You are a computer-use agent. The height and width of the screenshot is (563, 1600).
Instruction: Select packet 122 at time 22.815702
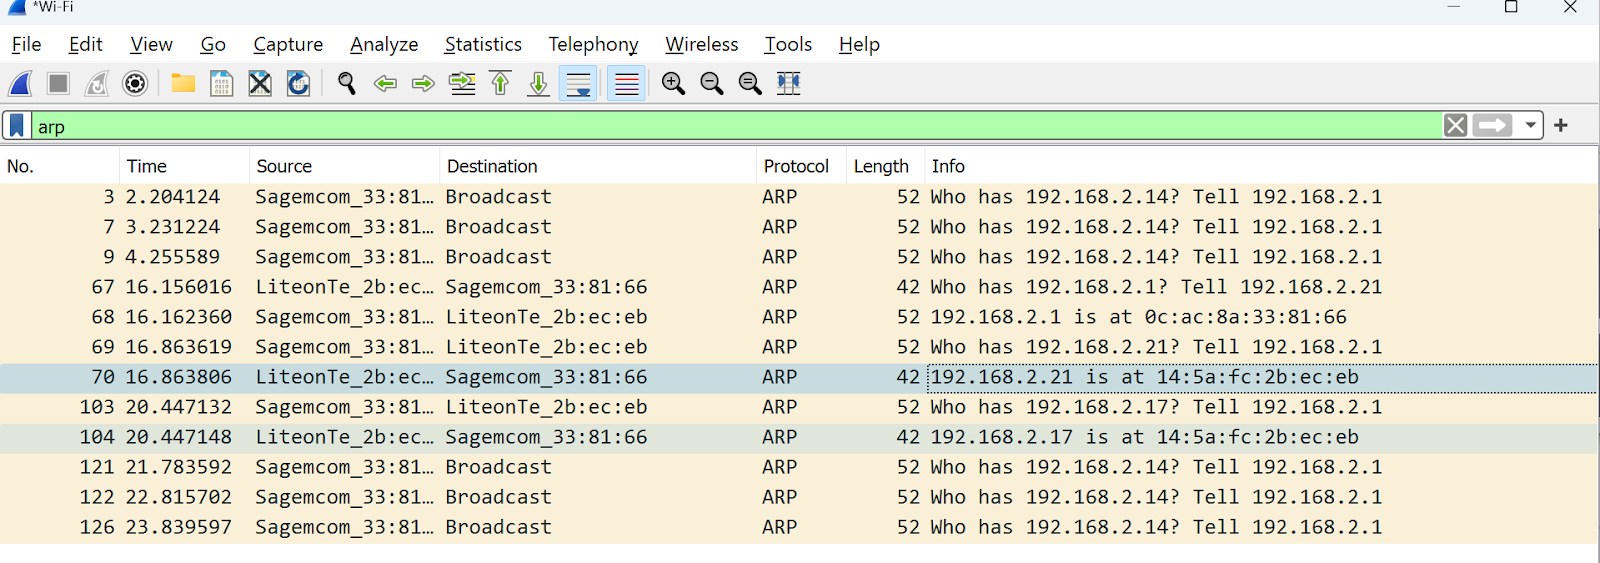coord(799,497)
